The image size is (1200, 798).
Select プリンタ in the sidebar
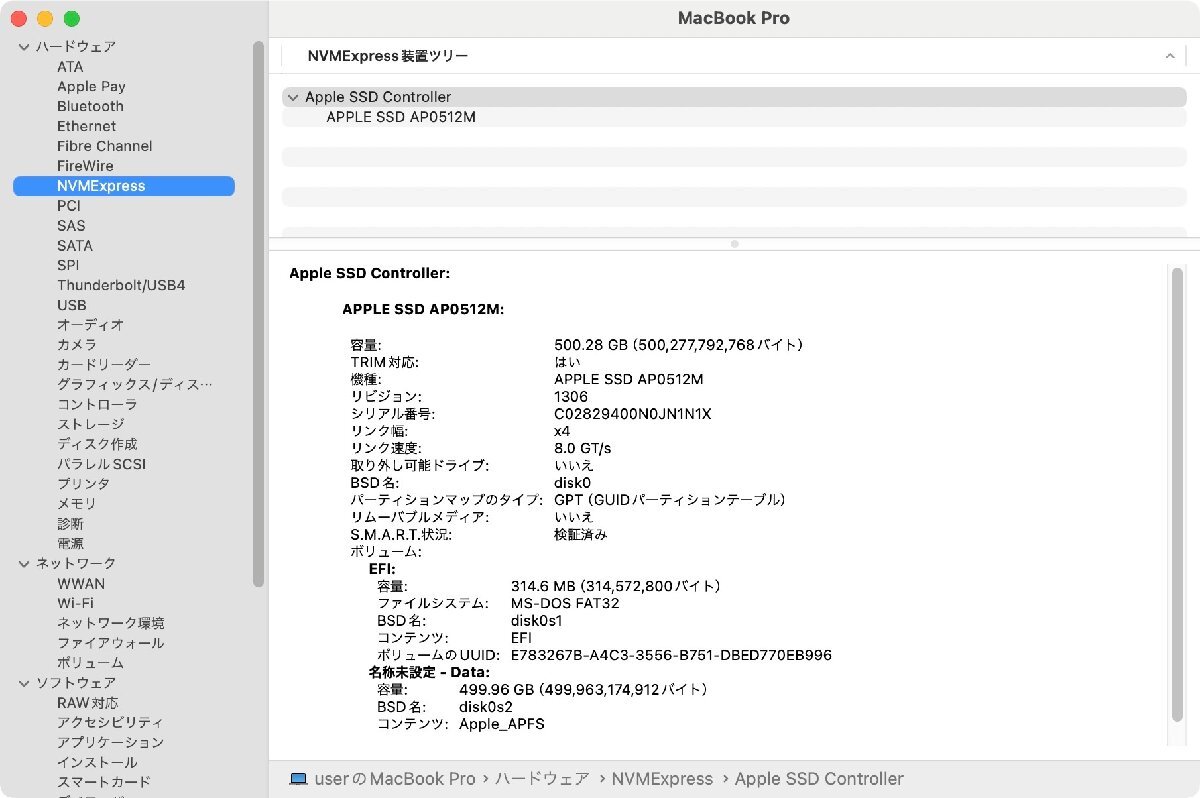(x=83, y=483)
